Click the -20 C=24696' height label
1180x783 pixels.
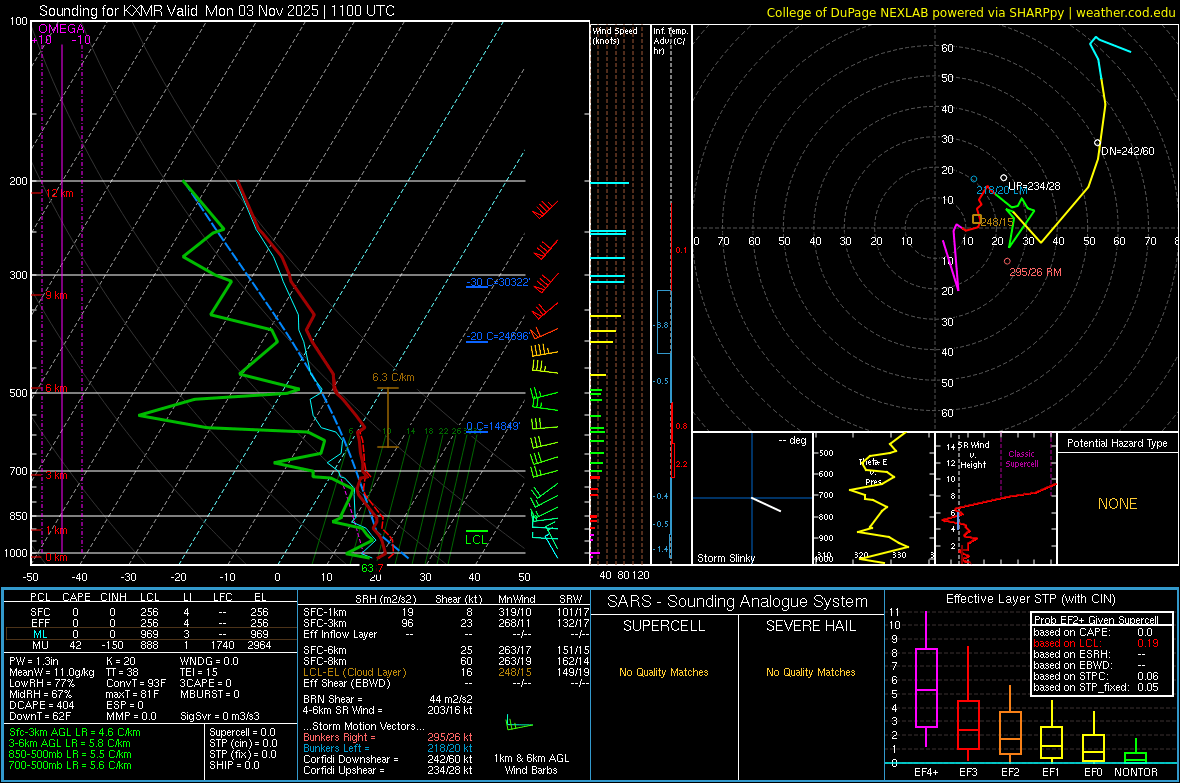(x=497, y=337)
